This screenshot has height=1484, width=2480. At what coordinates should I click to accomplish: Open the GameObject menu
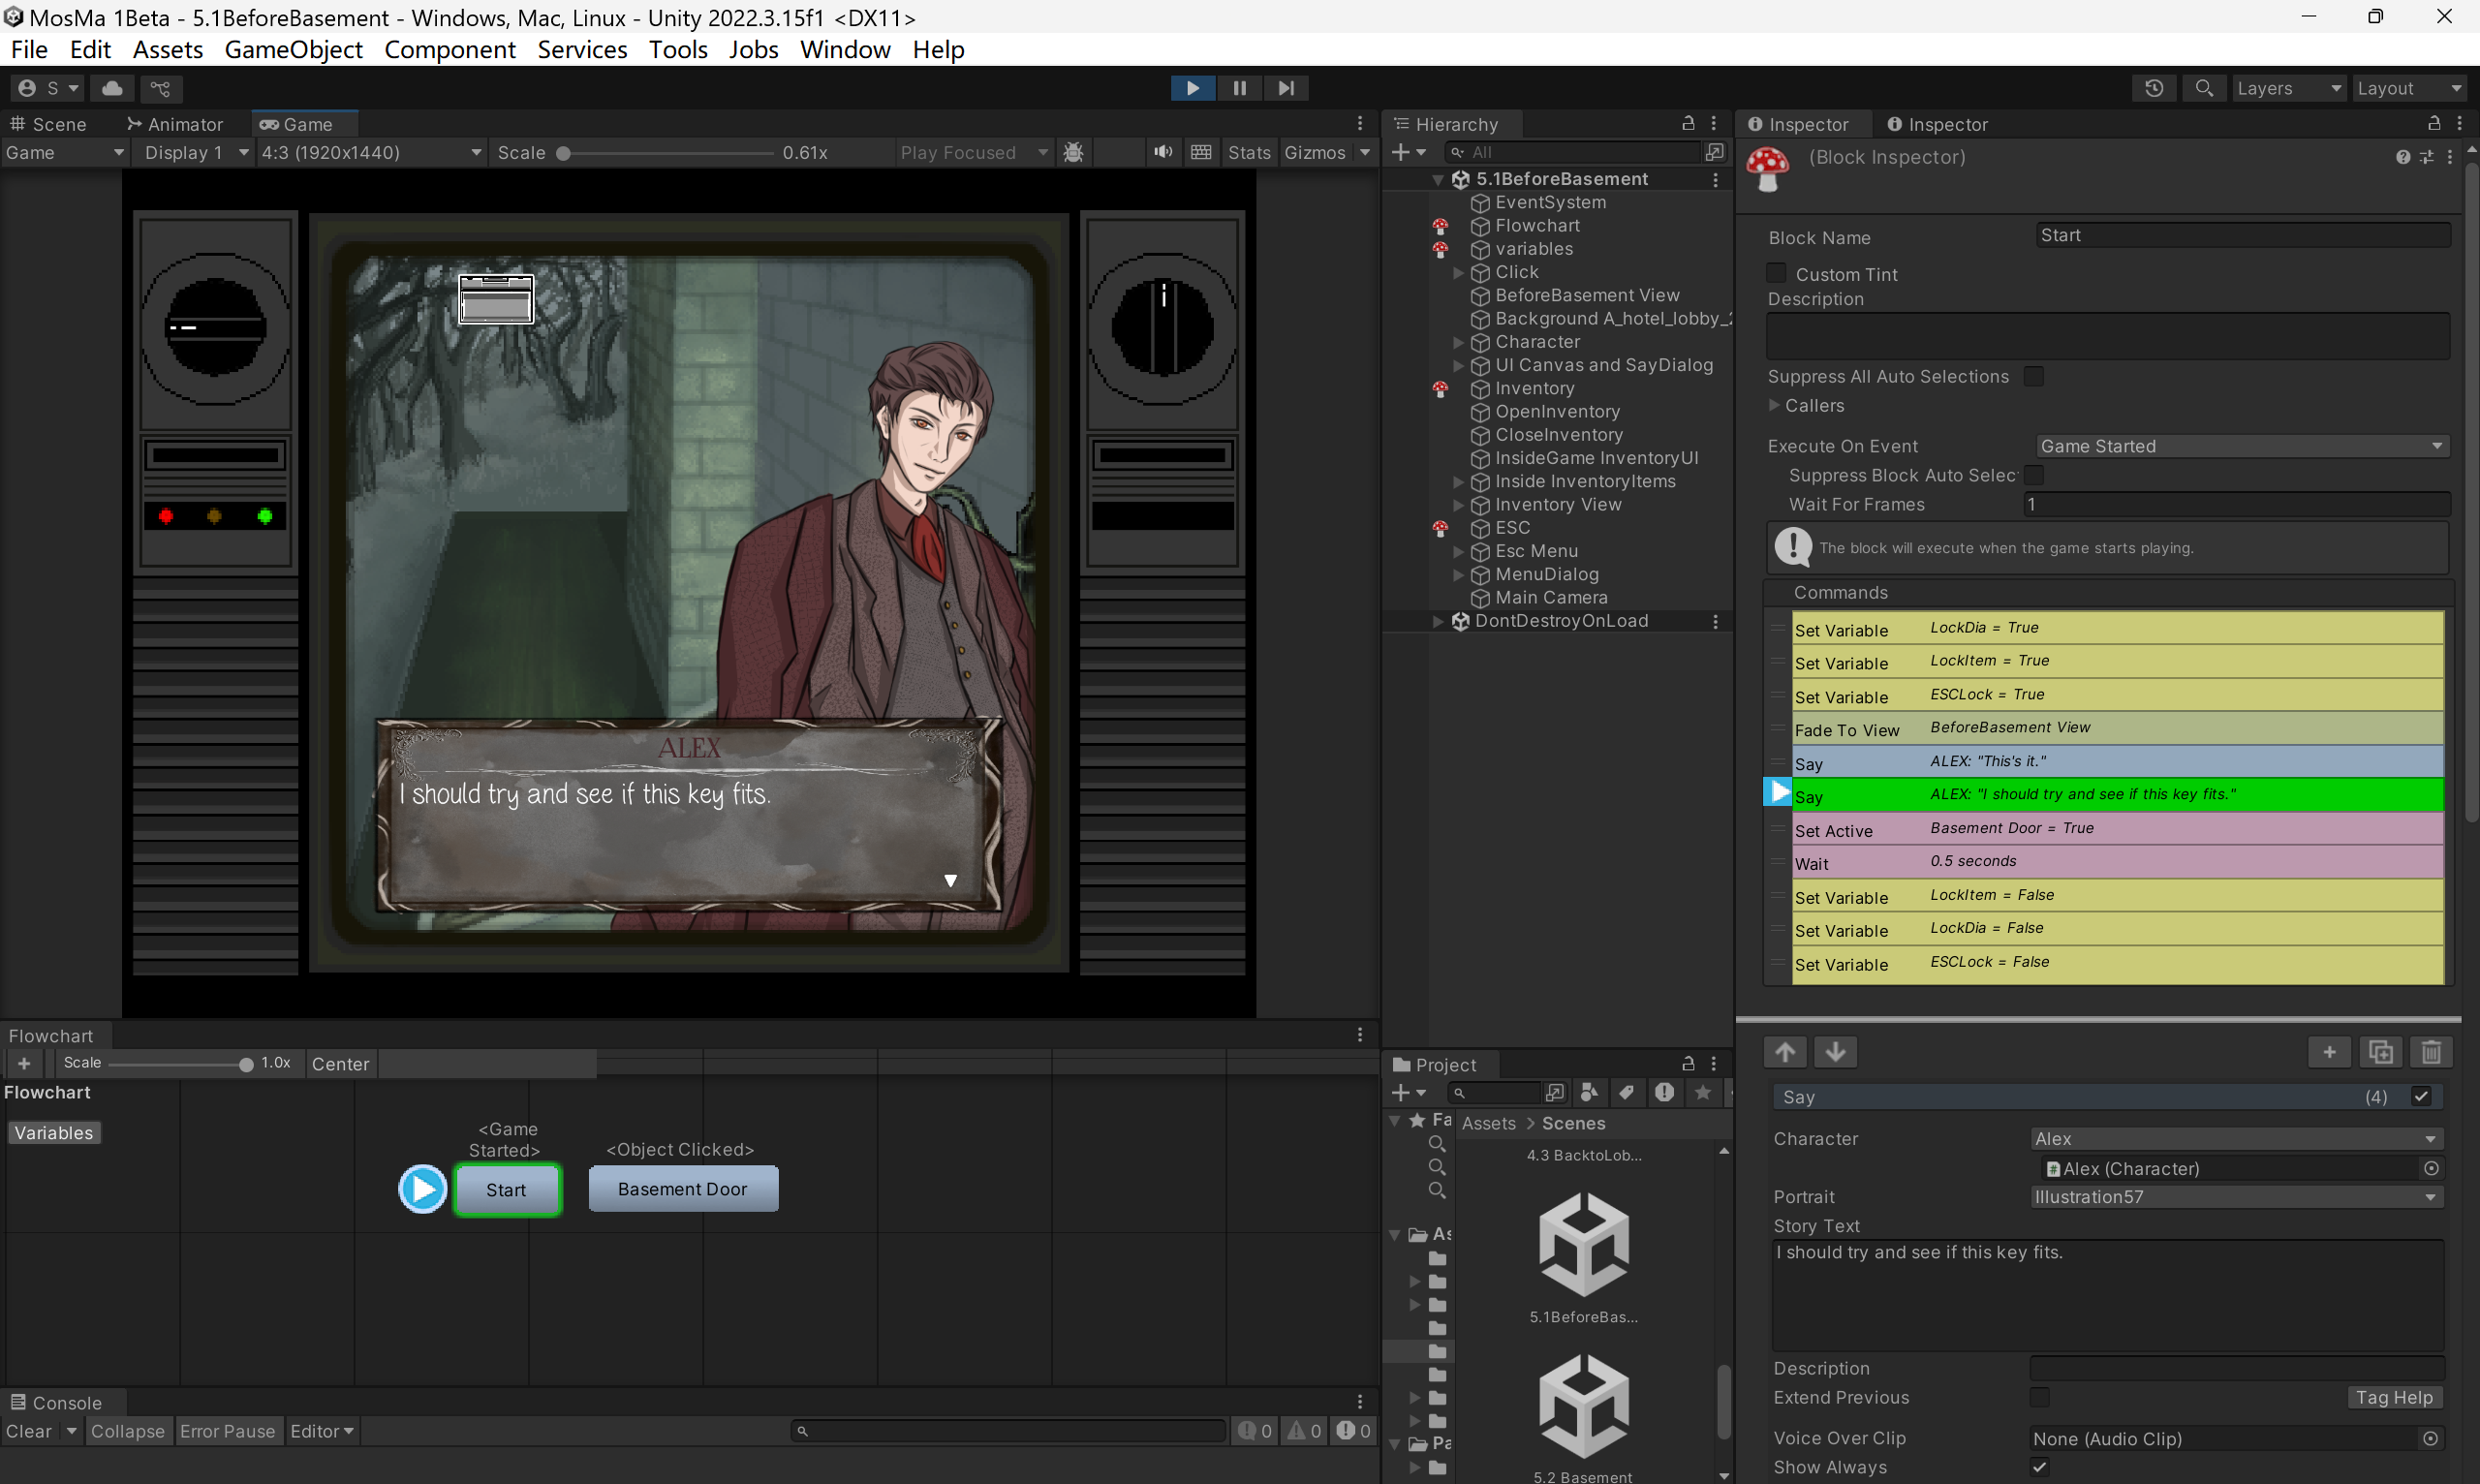[293, 49]
